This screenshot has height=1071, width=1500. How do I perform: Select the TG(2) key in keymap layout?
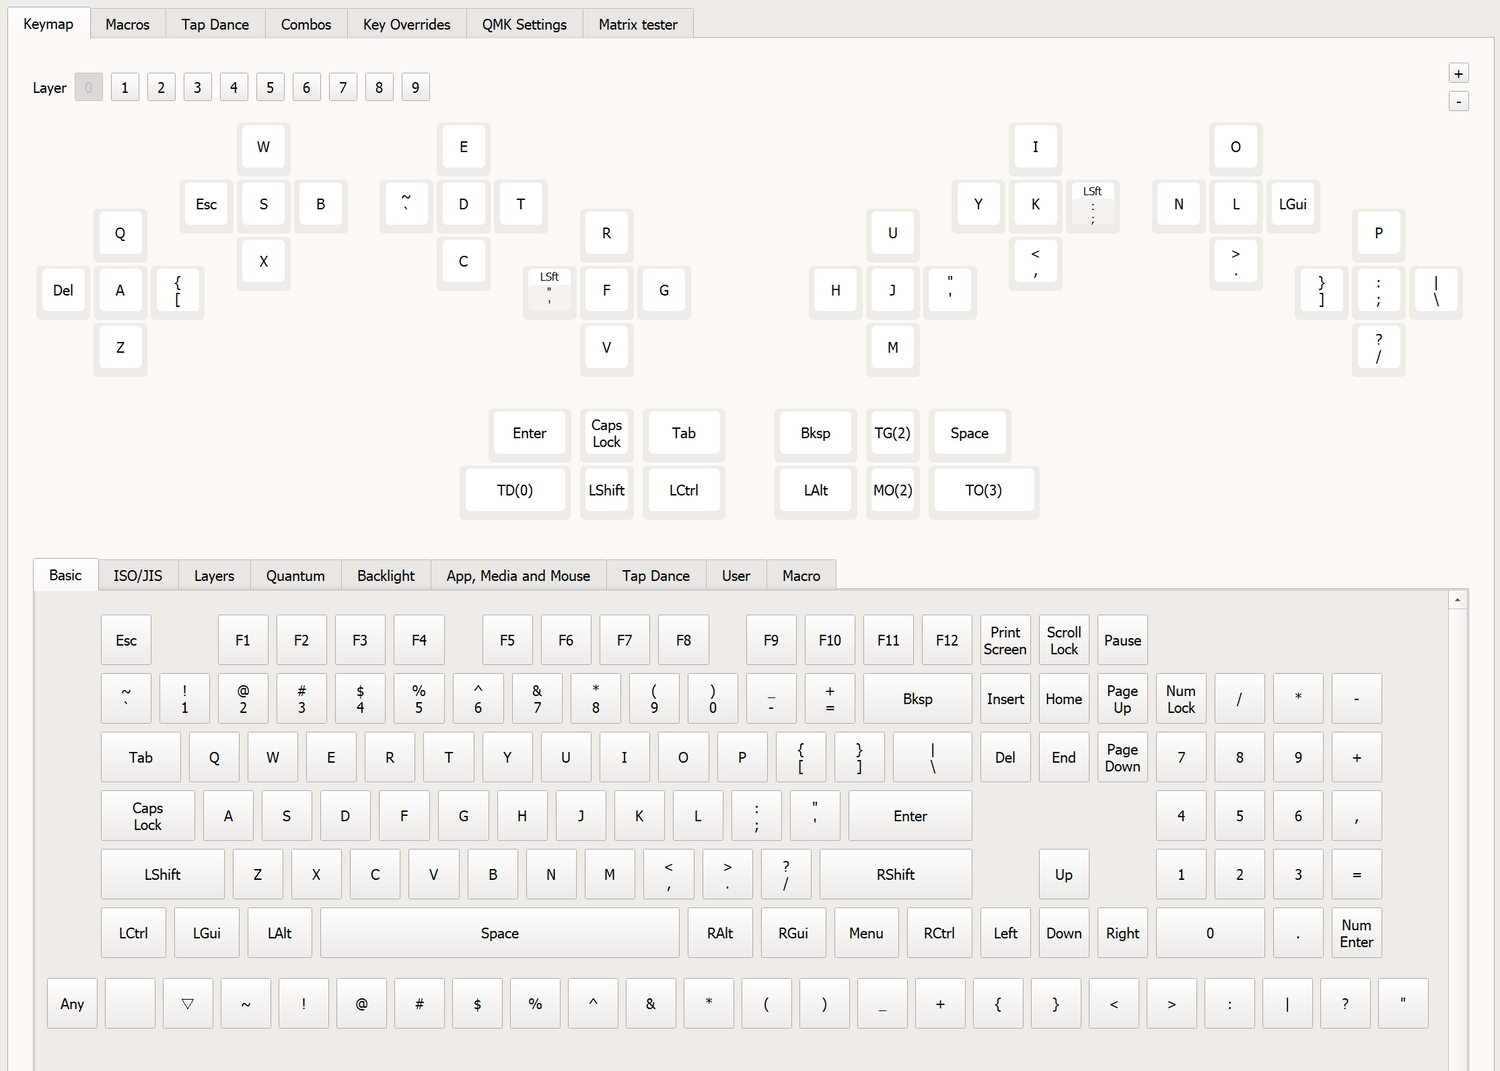click(x=892, y=433)
